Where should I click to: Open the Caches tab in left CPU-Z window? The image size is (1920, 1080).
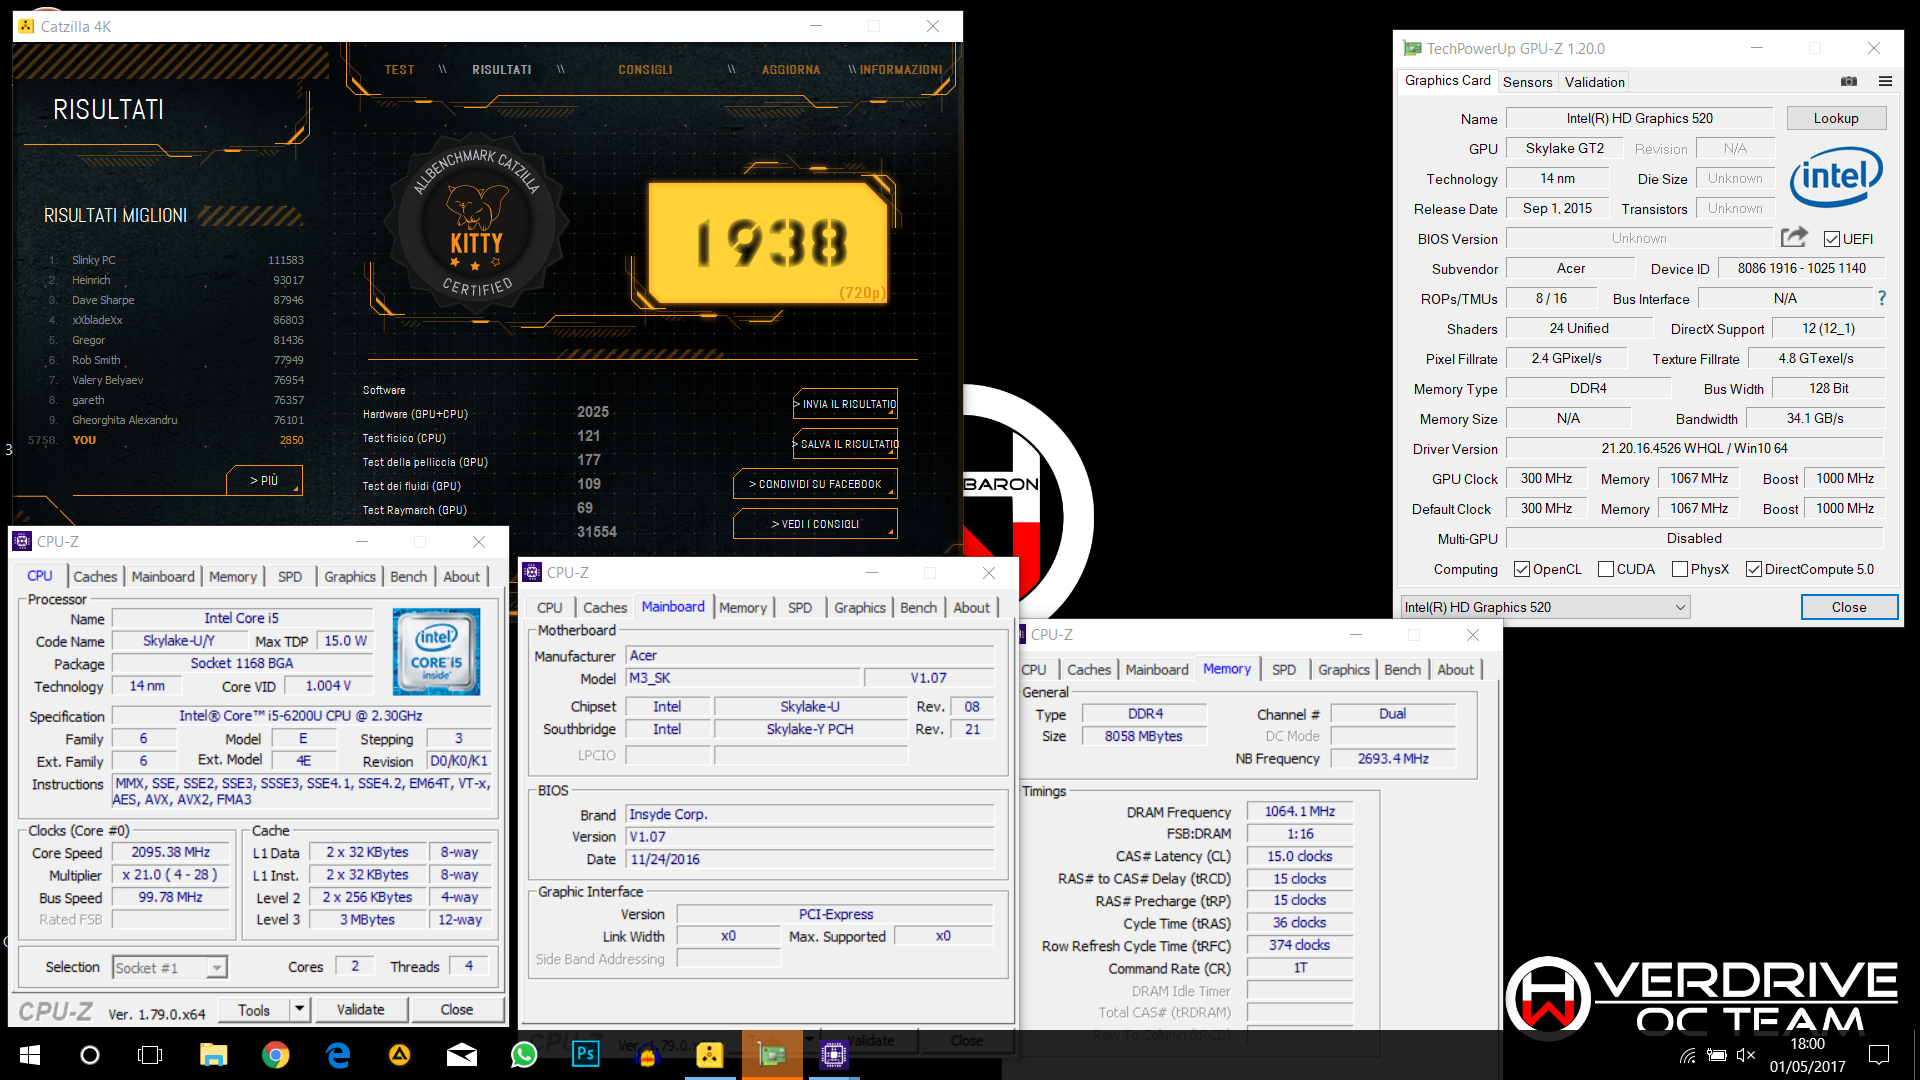(95, 576)
